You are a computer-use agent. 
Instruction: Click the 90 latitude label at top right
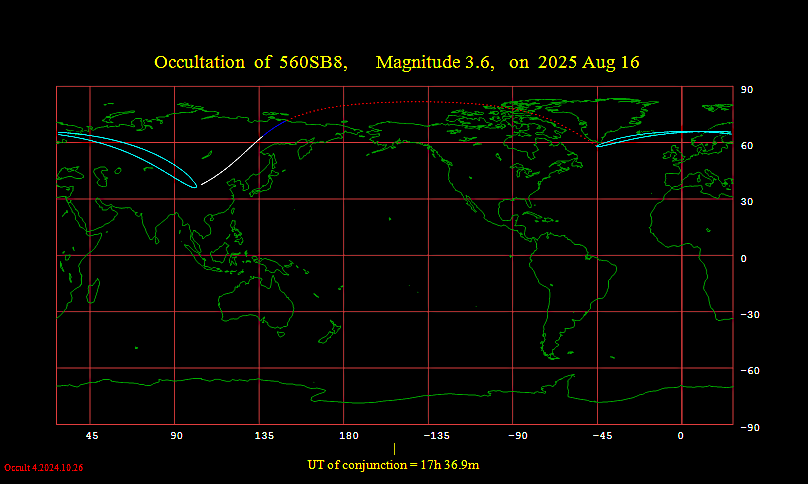[746, 90]
